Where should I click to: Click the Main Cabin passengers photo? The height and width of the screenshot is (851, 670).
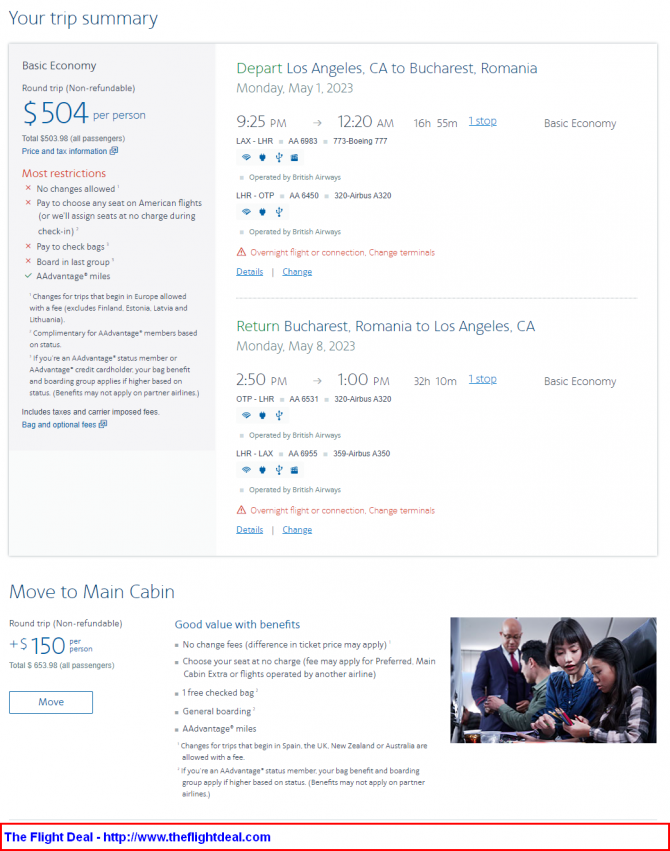pos(553,680)
